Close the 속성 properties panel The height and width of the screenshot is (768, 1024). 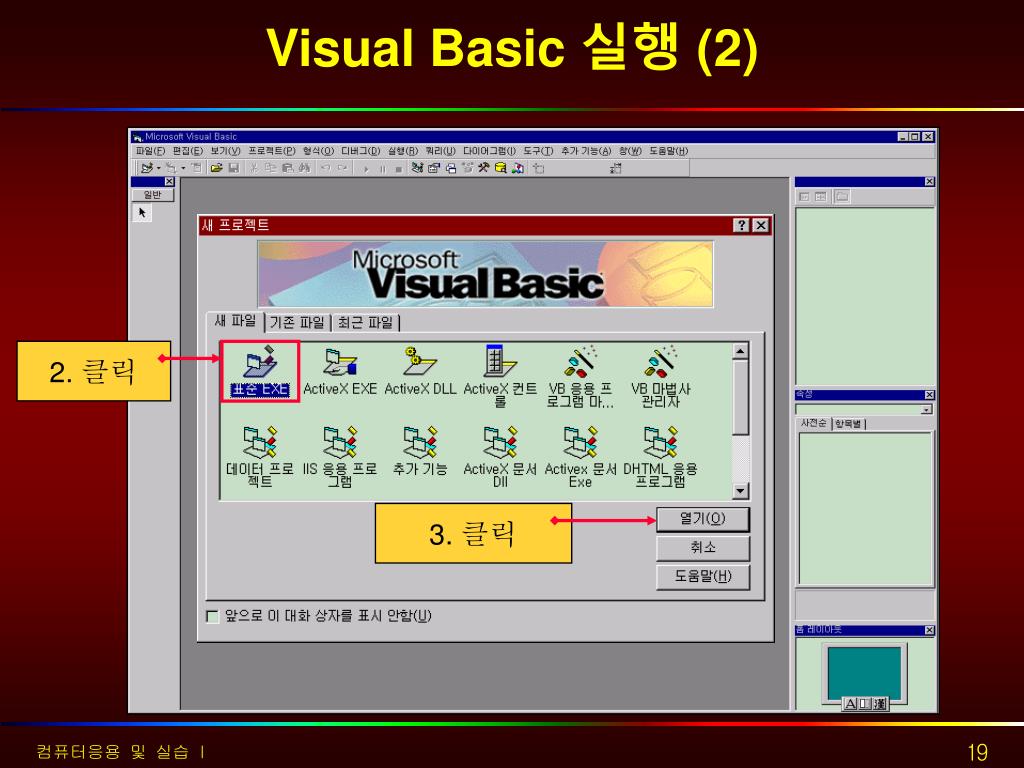click(x=929, y=395)
